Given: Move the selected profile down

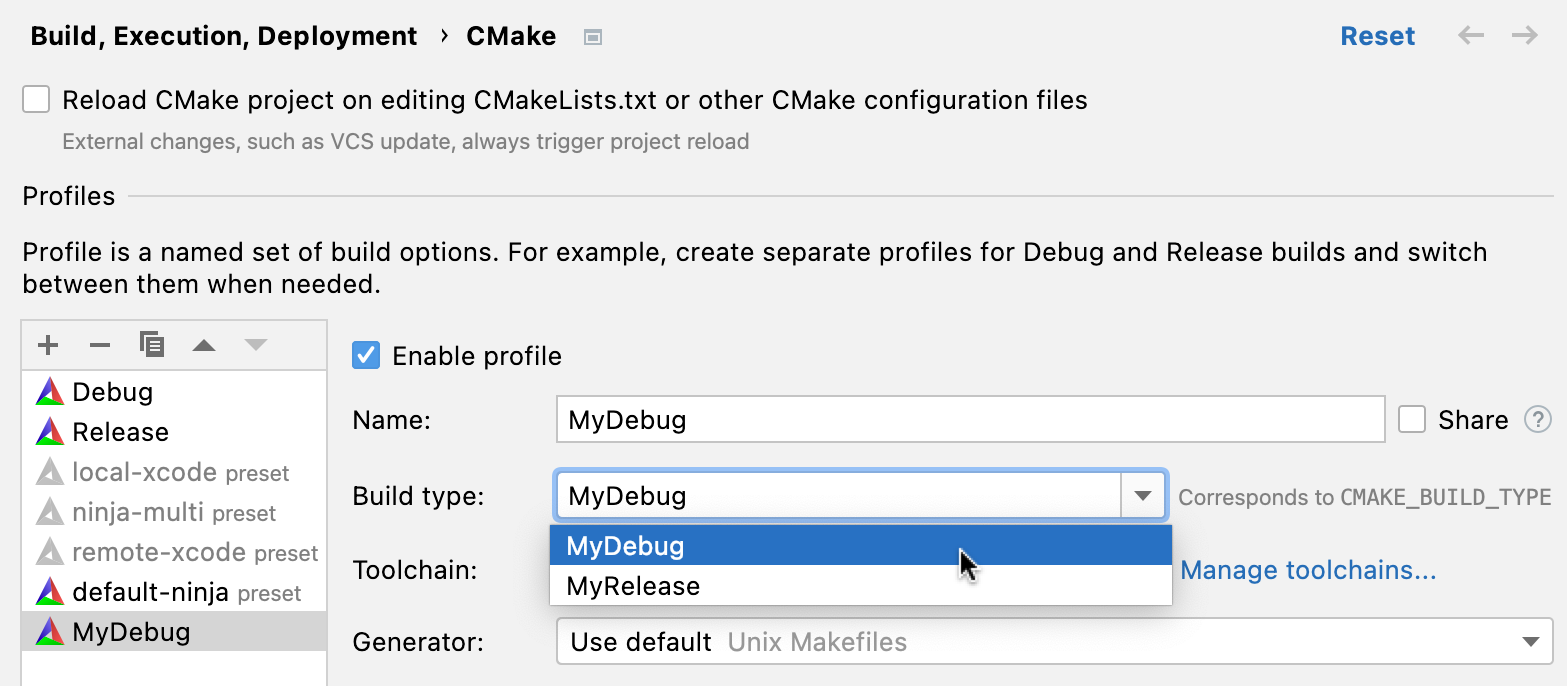Looking at the screenshot, I should [x=256, y=344].
